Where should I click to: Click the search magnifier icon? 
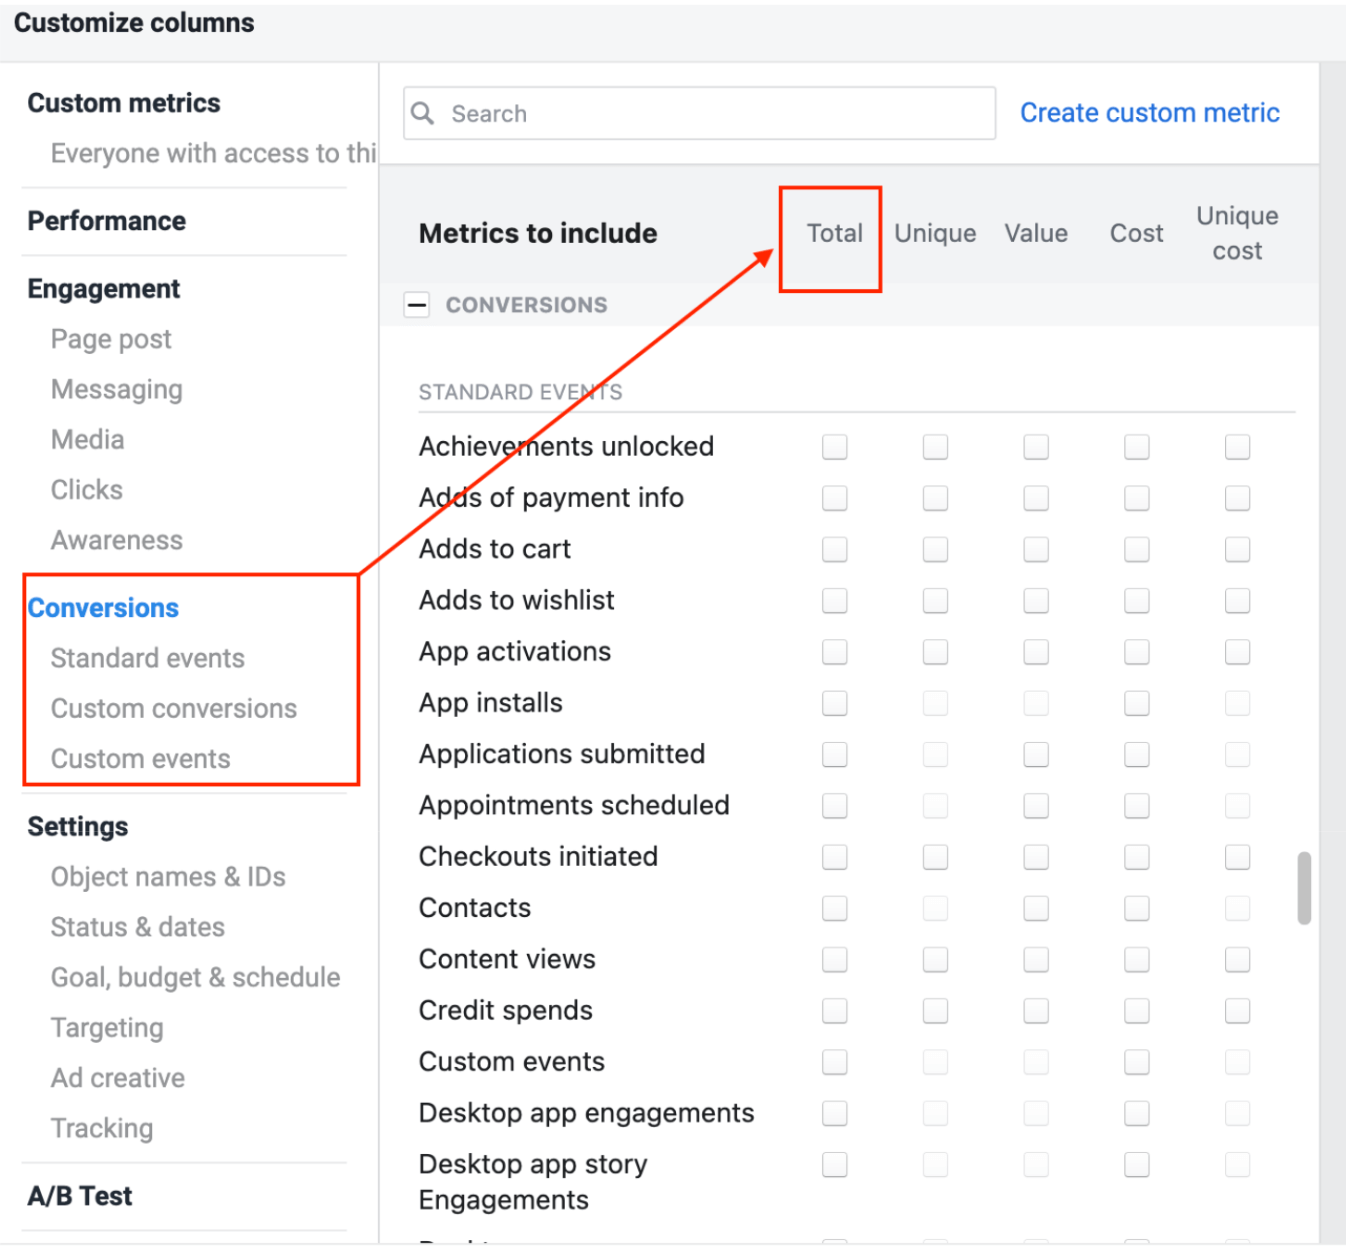pos(423,113)
